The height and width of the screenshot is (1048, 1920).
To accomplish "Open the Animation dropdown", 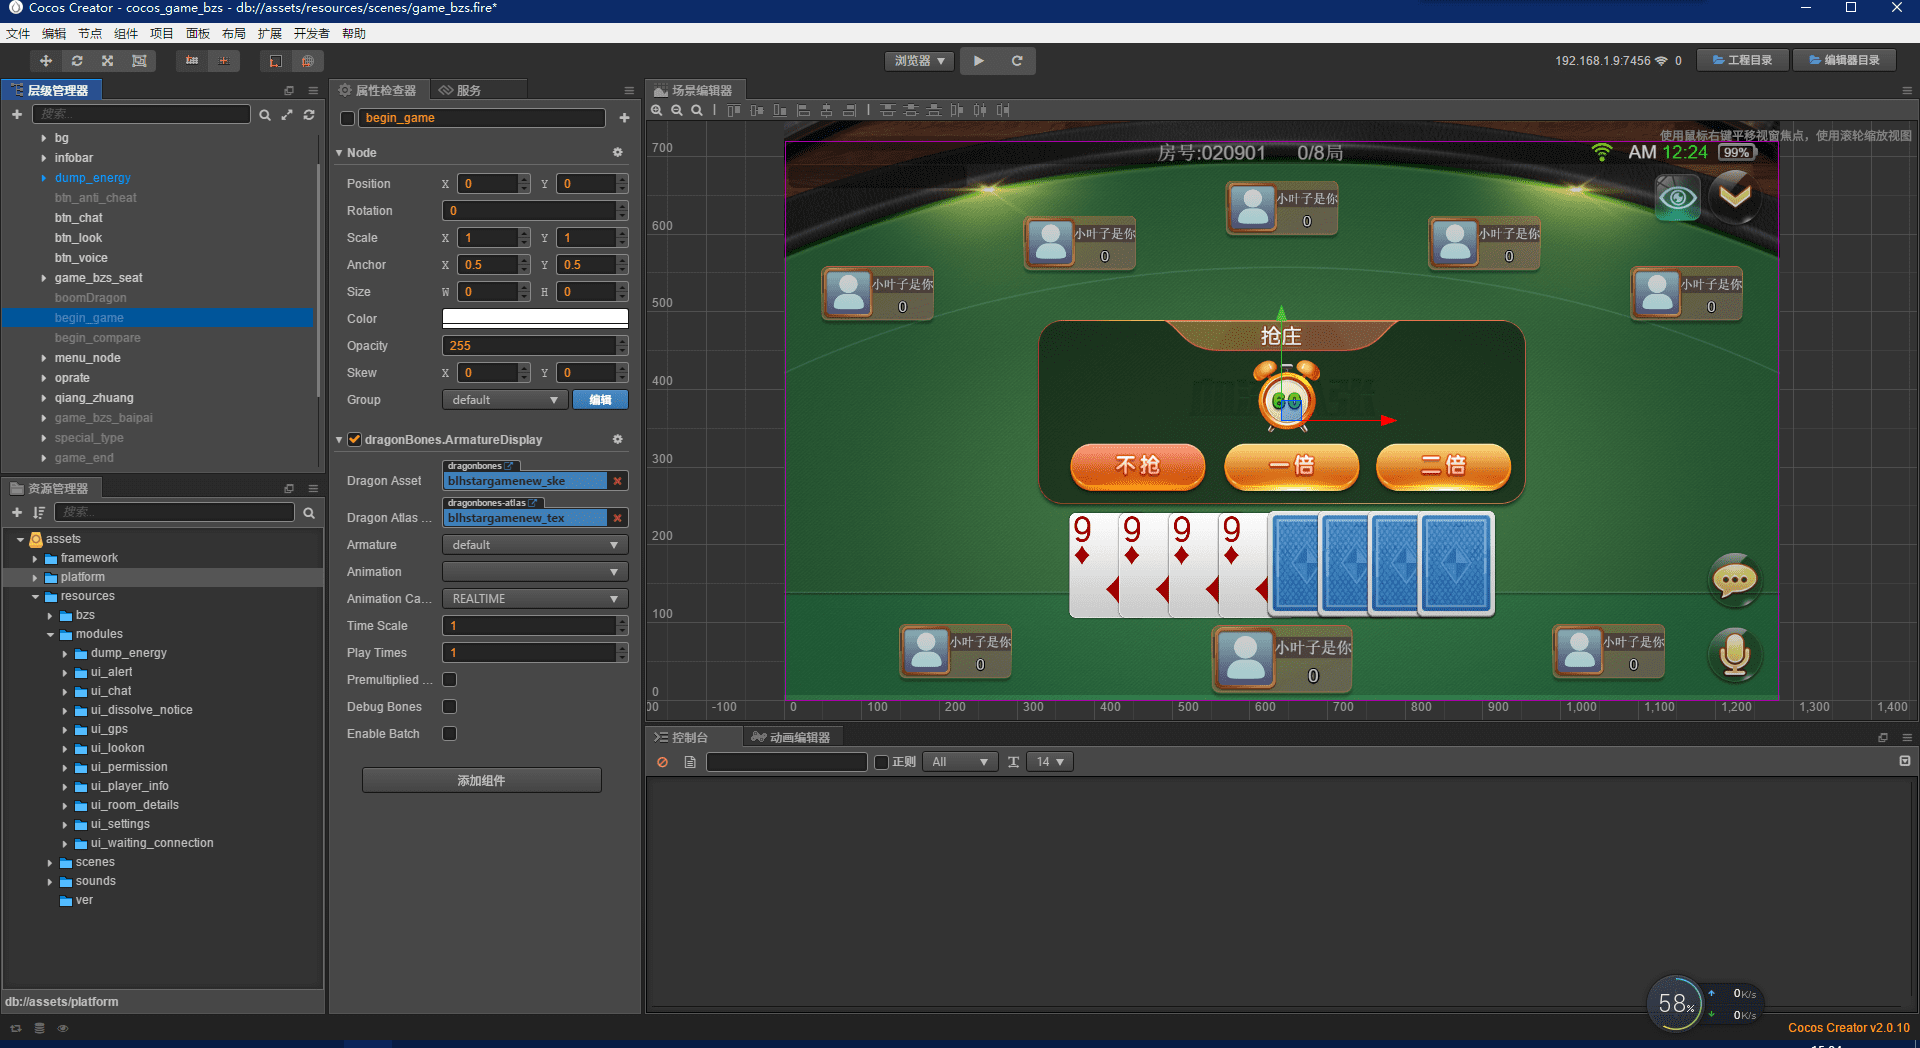I will 535,572.
